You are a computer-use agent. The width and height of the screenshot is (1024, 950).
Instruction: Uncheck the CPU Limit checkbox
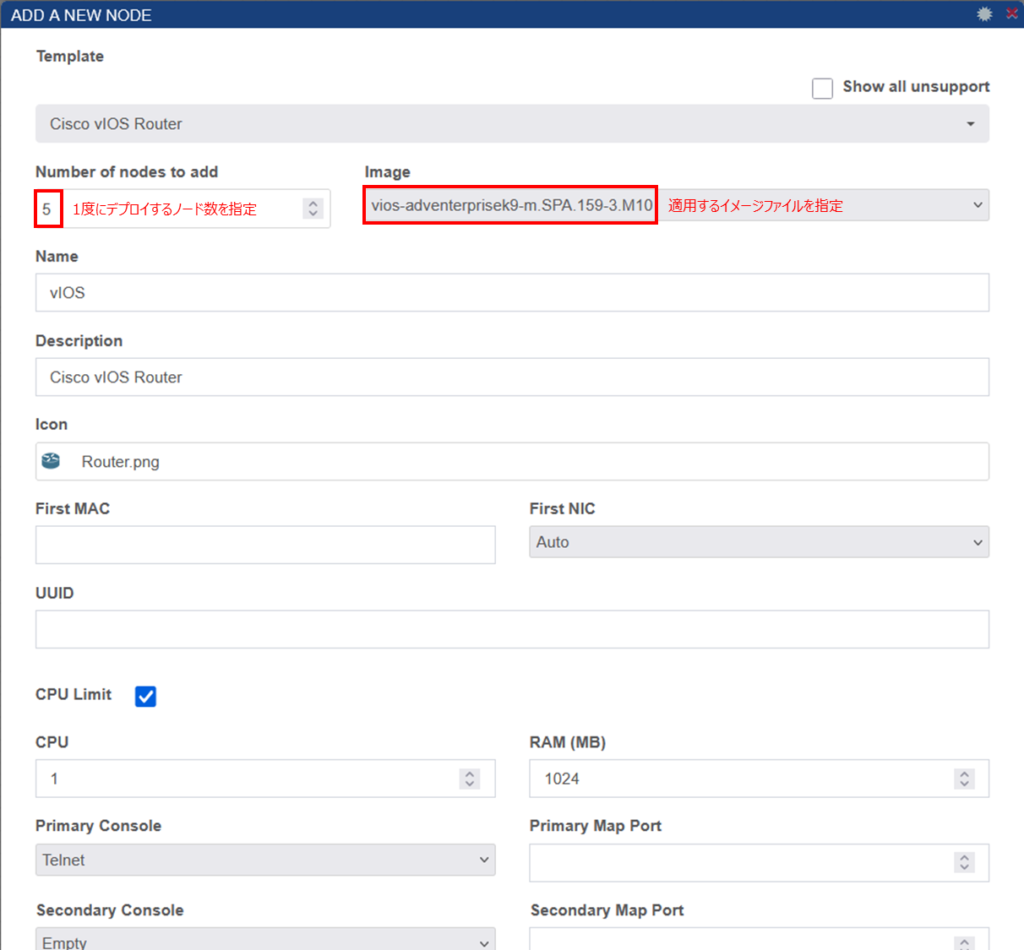click(x=146, y=696)
